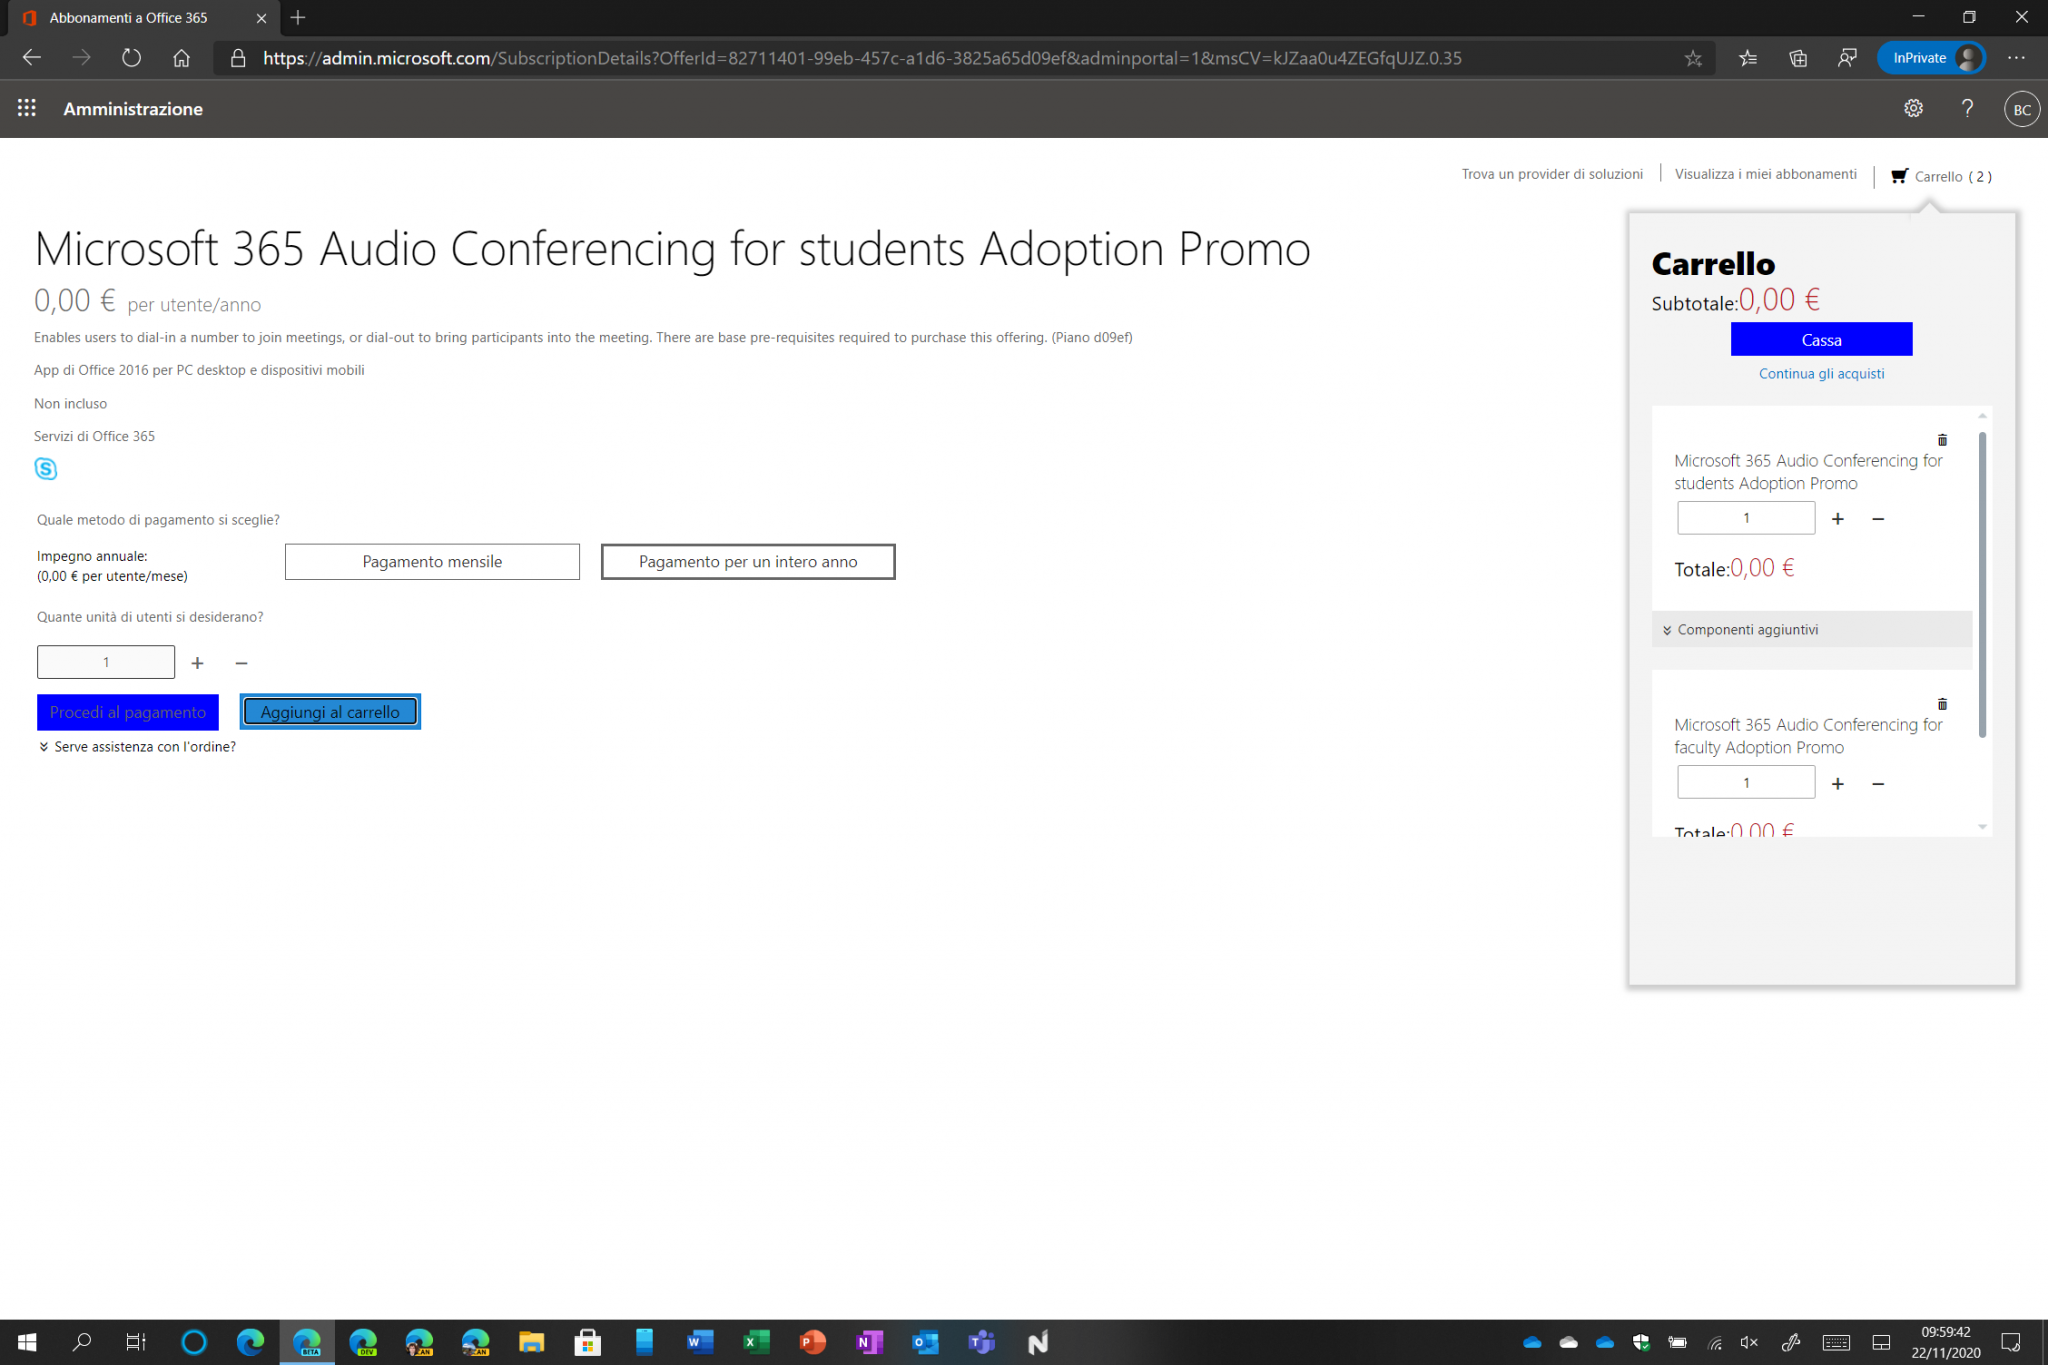Select Pagamento per un intero anno option
This screenshot has width=2048, height=1365.
coord(747,561)
